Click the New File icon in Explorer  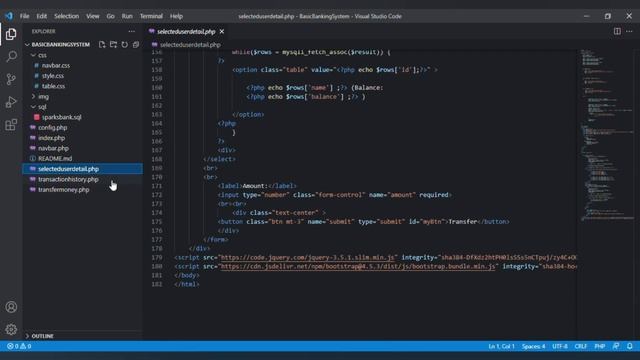click(x=102, y=44)
